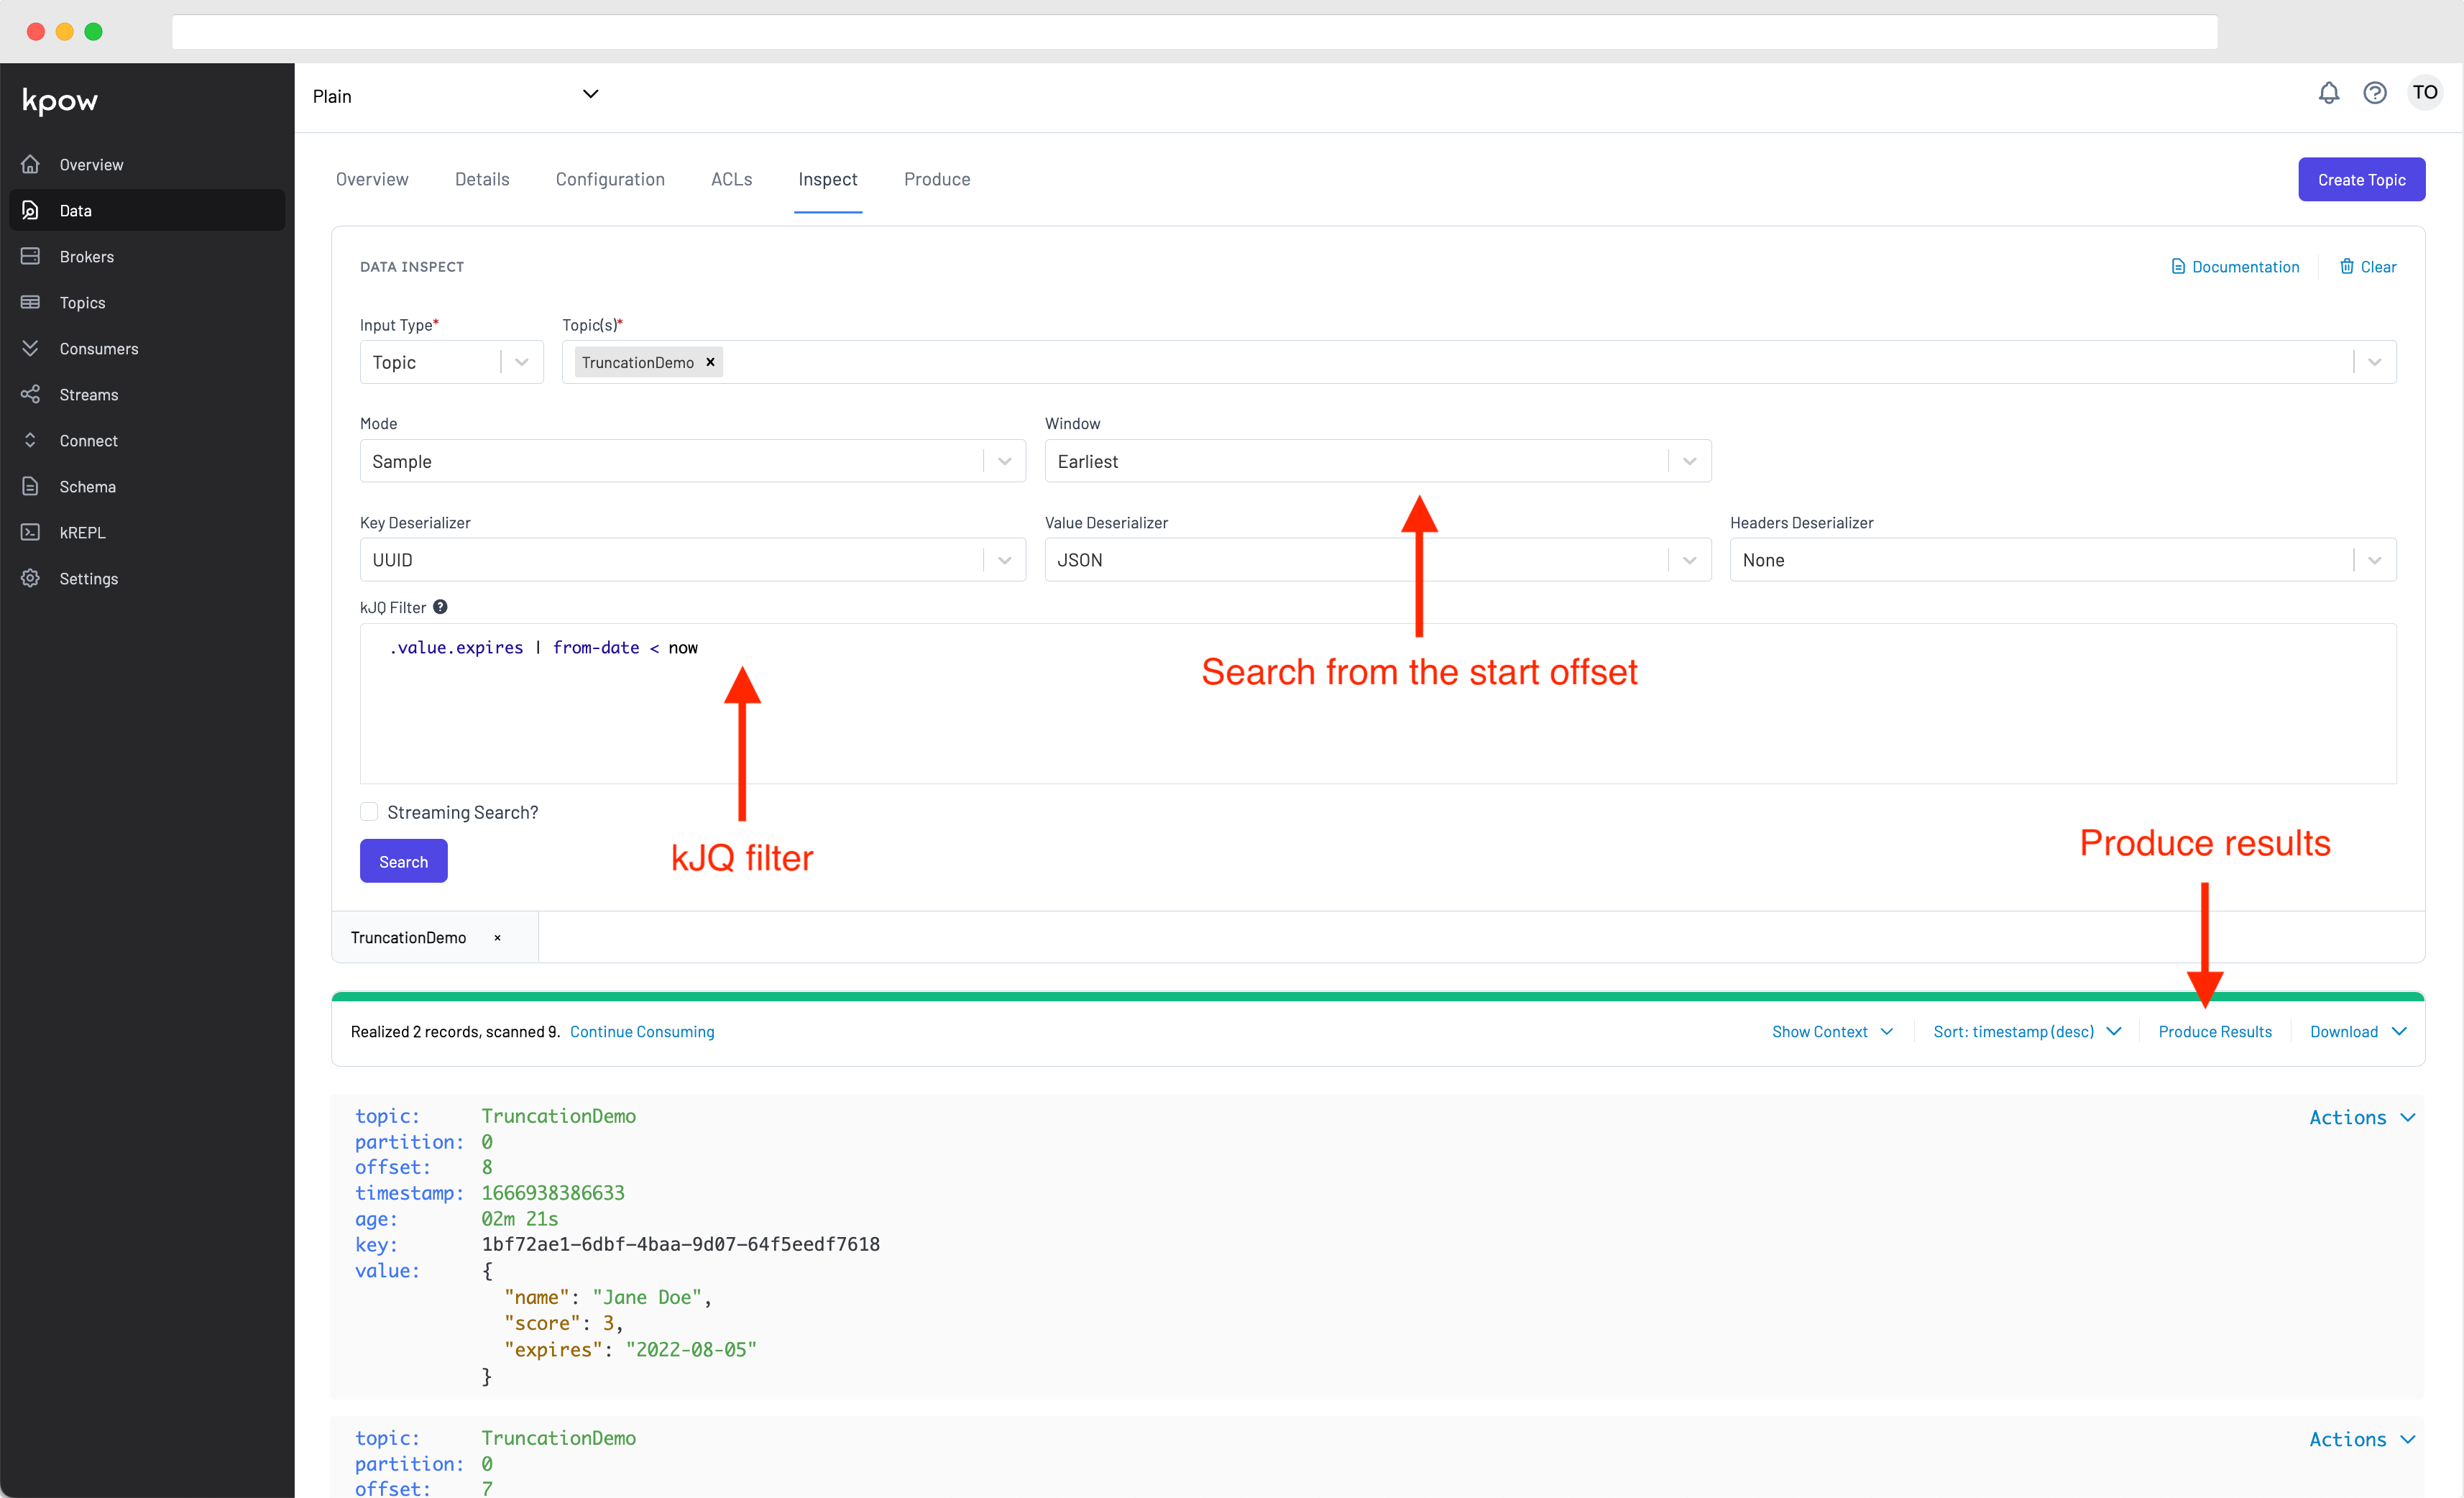Remove TruncationDemo tag from Topic(s) field
2464x1498 pixels.
[x=710, y=362]
